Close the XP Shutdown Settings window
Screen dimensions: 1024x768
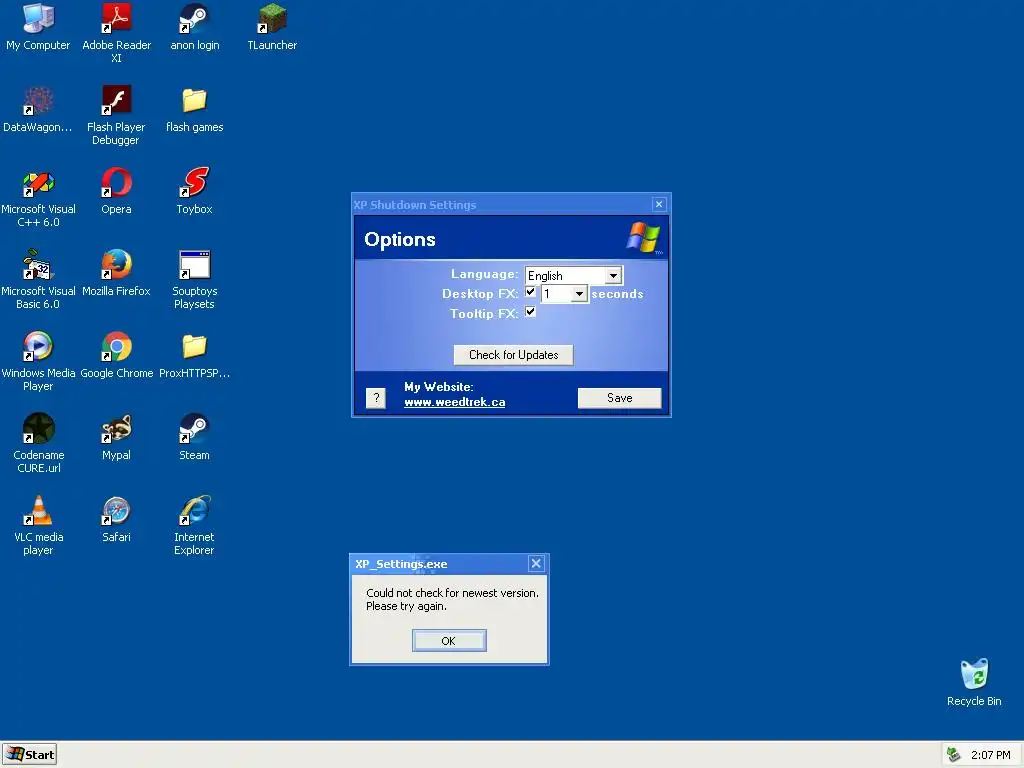tap(659, 204)
